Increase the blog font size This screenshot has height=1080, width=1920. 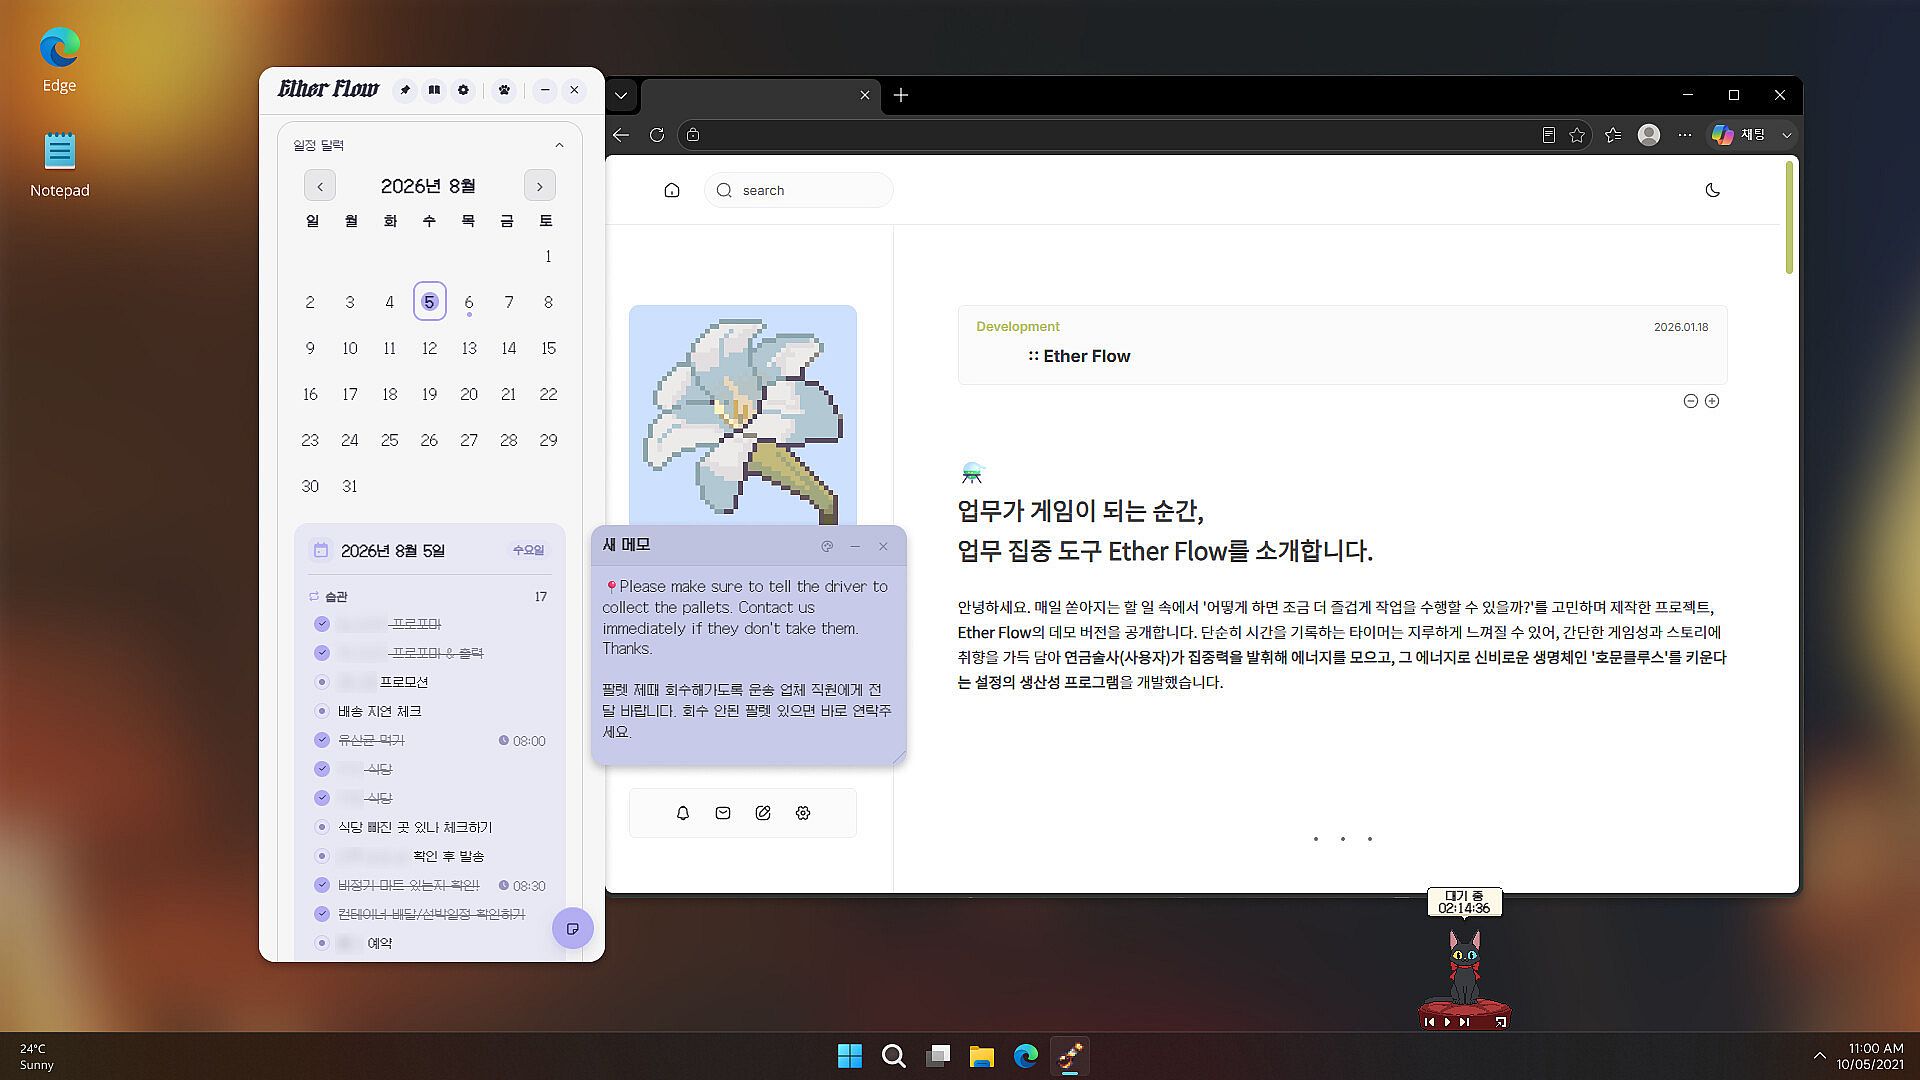1712,401
